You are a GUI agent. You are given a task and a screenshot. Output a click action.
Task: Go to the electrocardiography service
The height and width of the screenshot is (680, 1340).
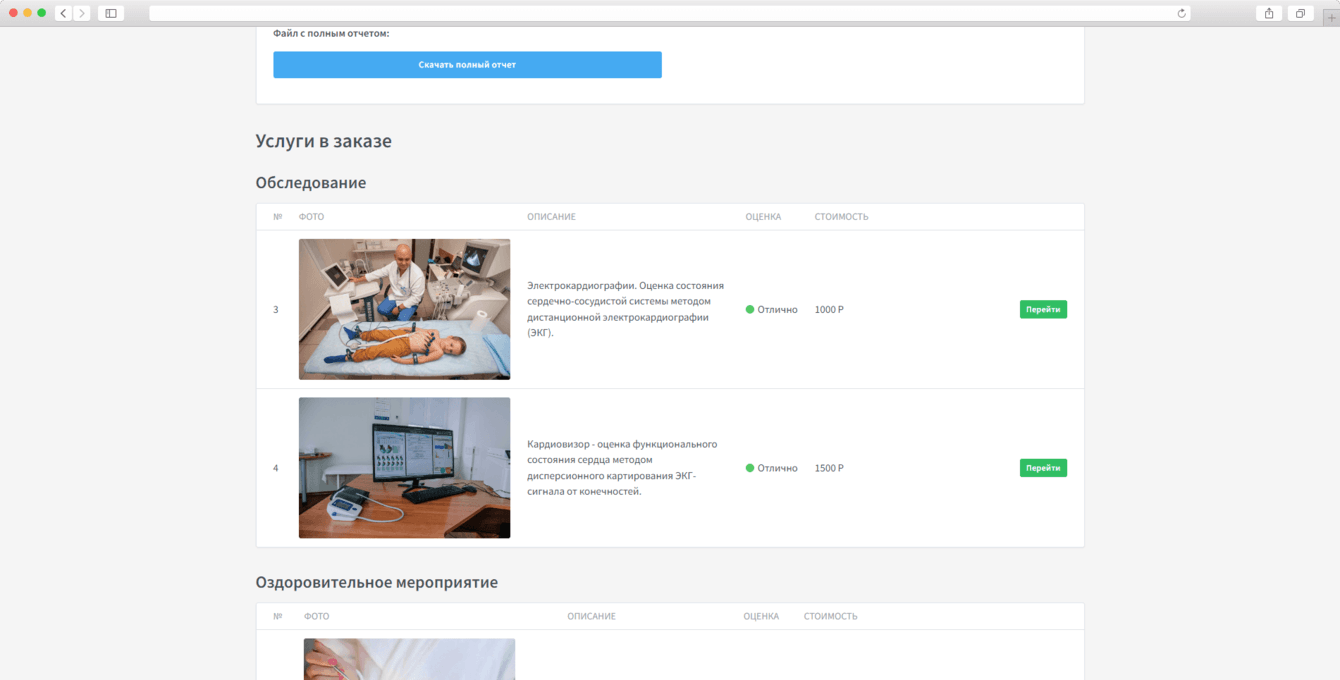point(1043,310)
